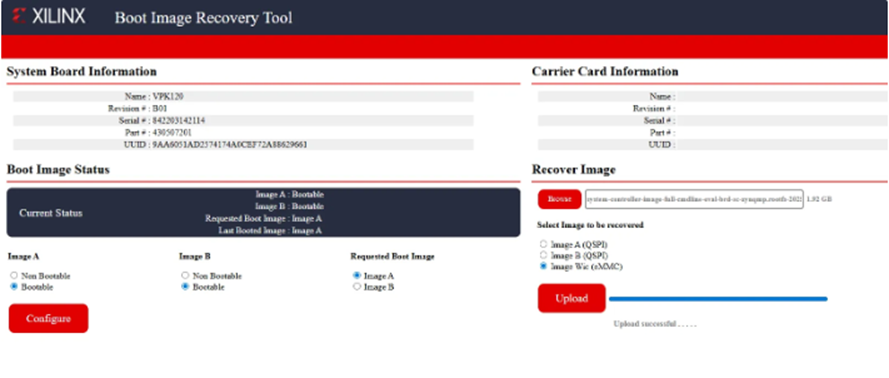Select Image A Bootable option
Screen dimensions: 889x378
tap(14, 287)
